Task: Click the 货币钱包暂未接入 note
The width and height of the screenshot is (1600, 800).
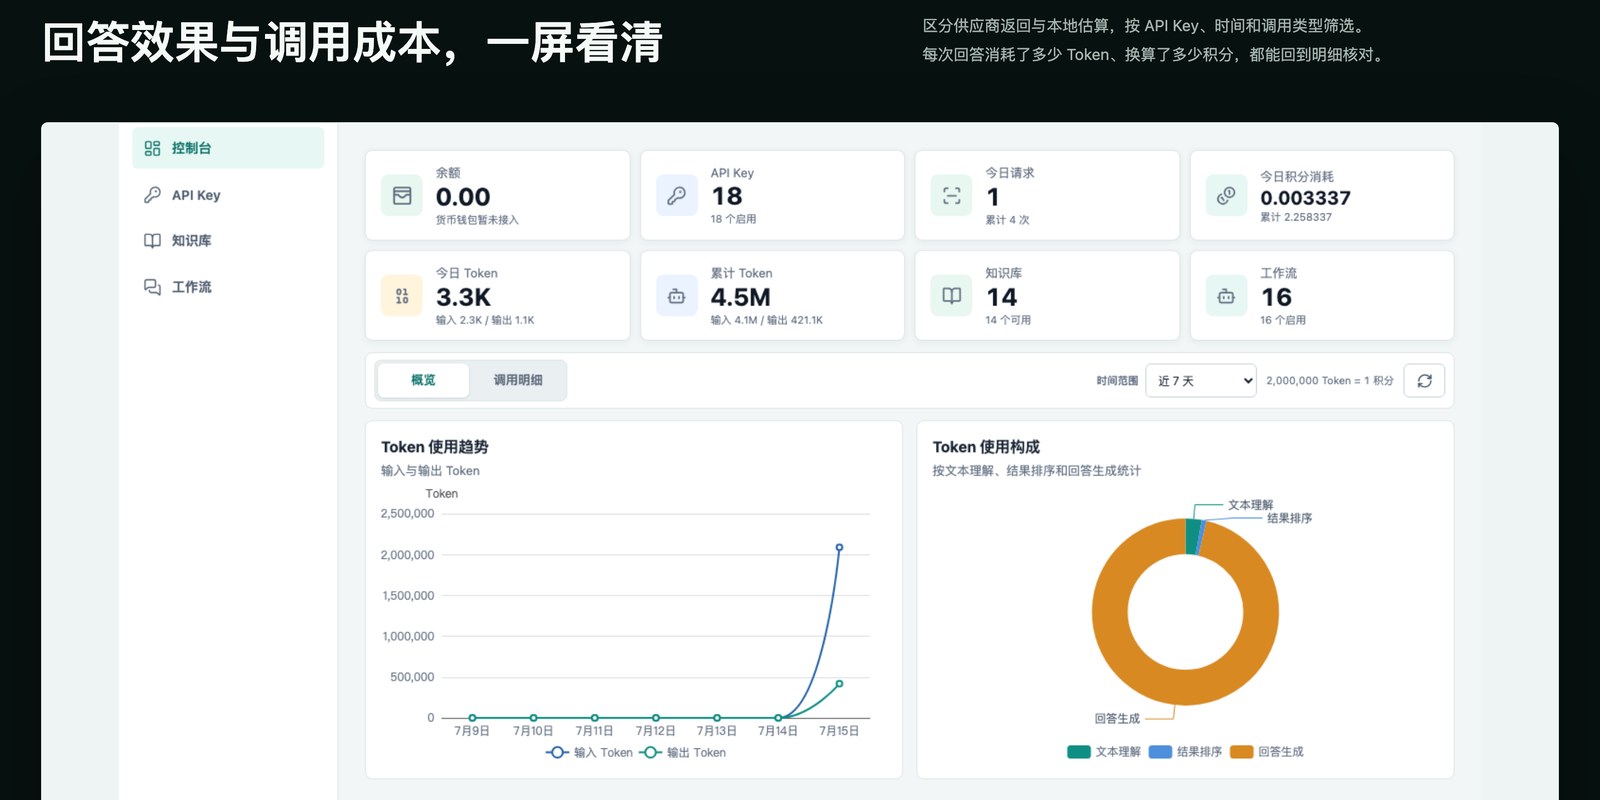Action: [477, 220]
